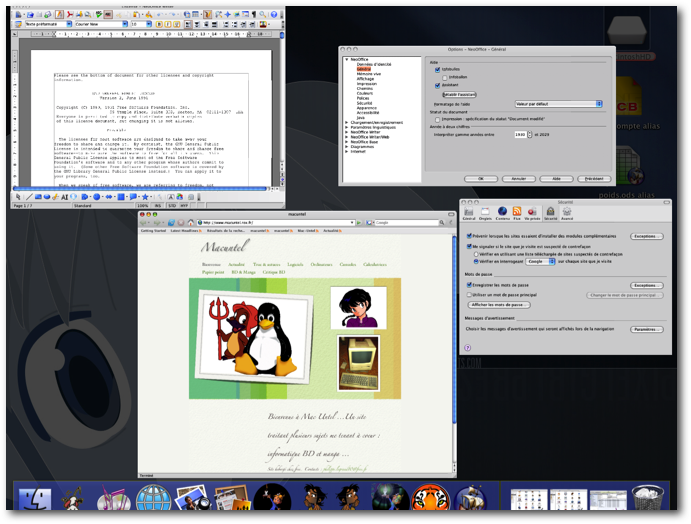This screenshot has height=524, width=691.
Task: Select Mémoire vive in Options tree
Action: [368, 74]
